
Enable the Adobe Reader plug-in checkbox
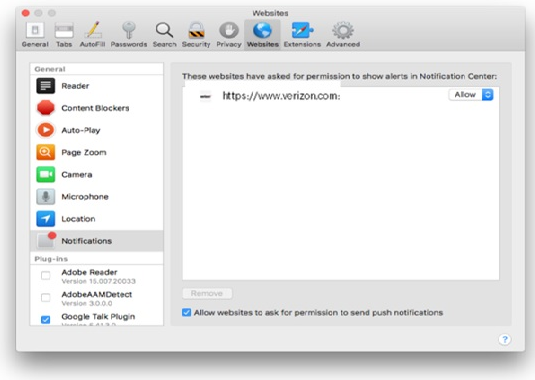click(45, 275)
